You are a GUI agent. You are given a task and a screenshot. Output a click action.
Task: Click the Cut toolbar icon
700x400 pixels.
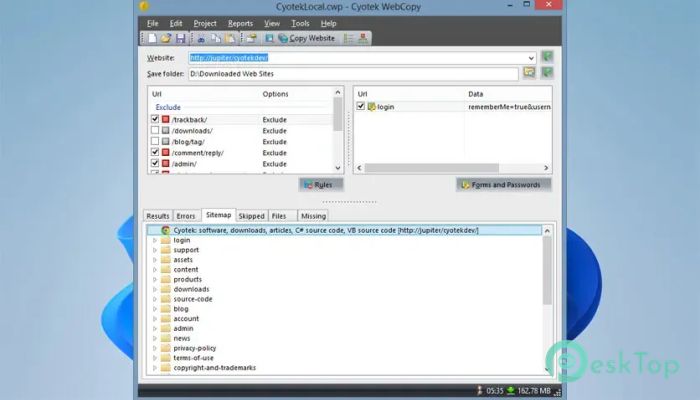pos(201,38)
